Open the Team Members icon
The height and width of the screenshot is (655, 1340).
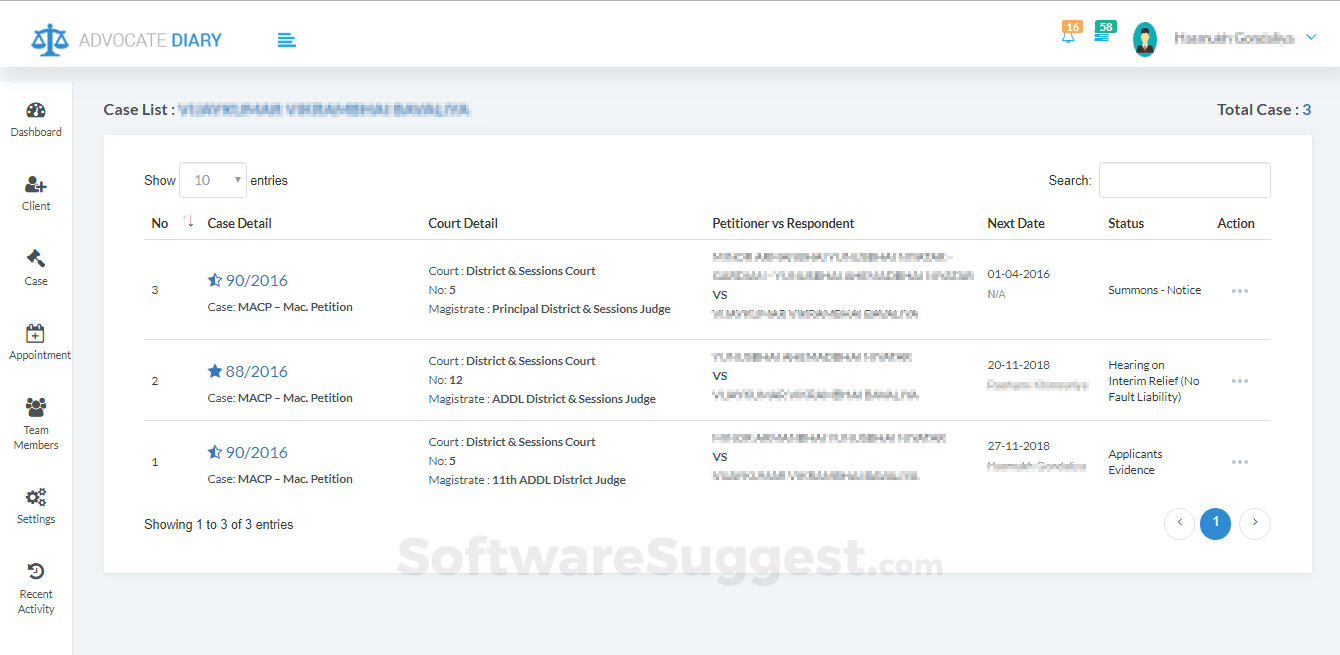tap(36, 407)
